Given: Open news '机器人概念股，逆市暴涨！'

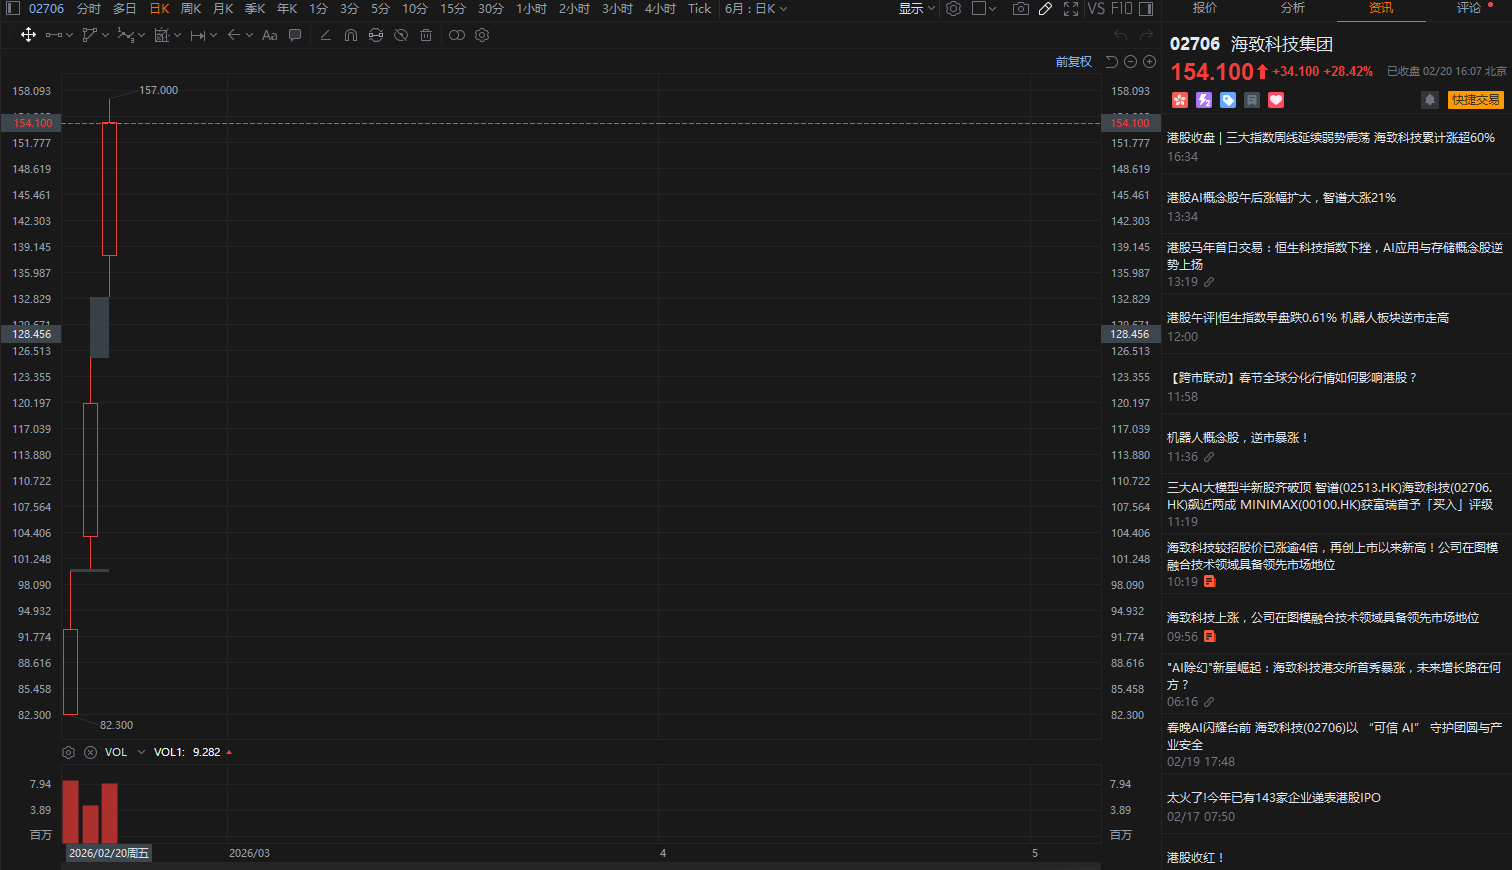Looking at the screenshot, I should tap(1237, 438).
